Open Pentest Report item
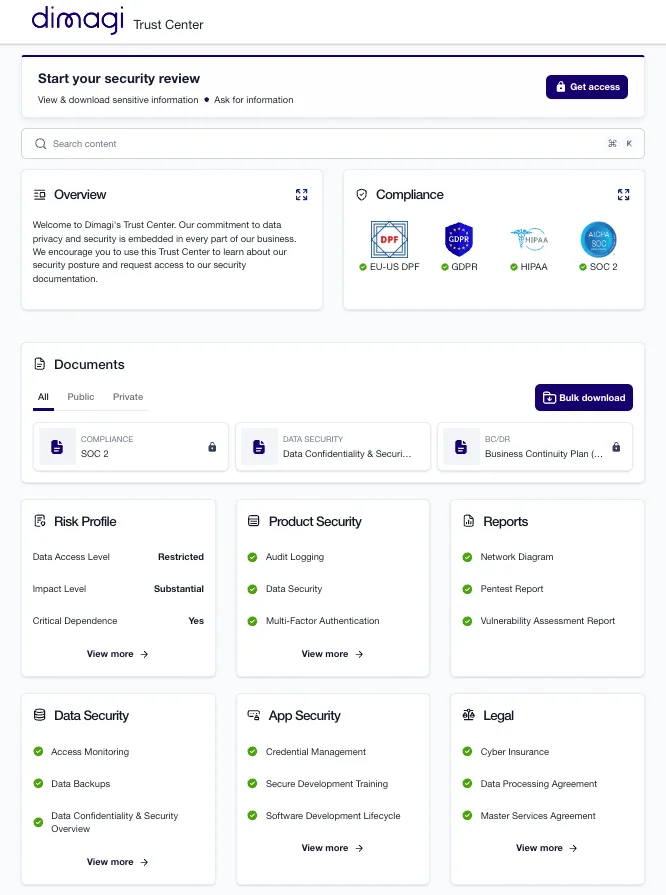Viewport: 666px width, 895px height. point(512,589)
